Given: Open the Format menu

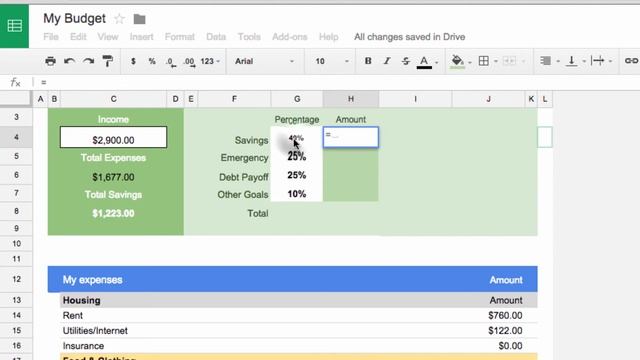Looking at the screenshot, I should tap(180, 37).
